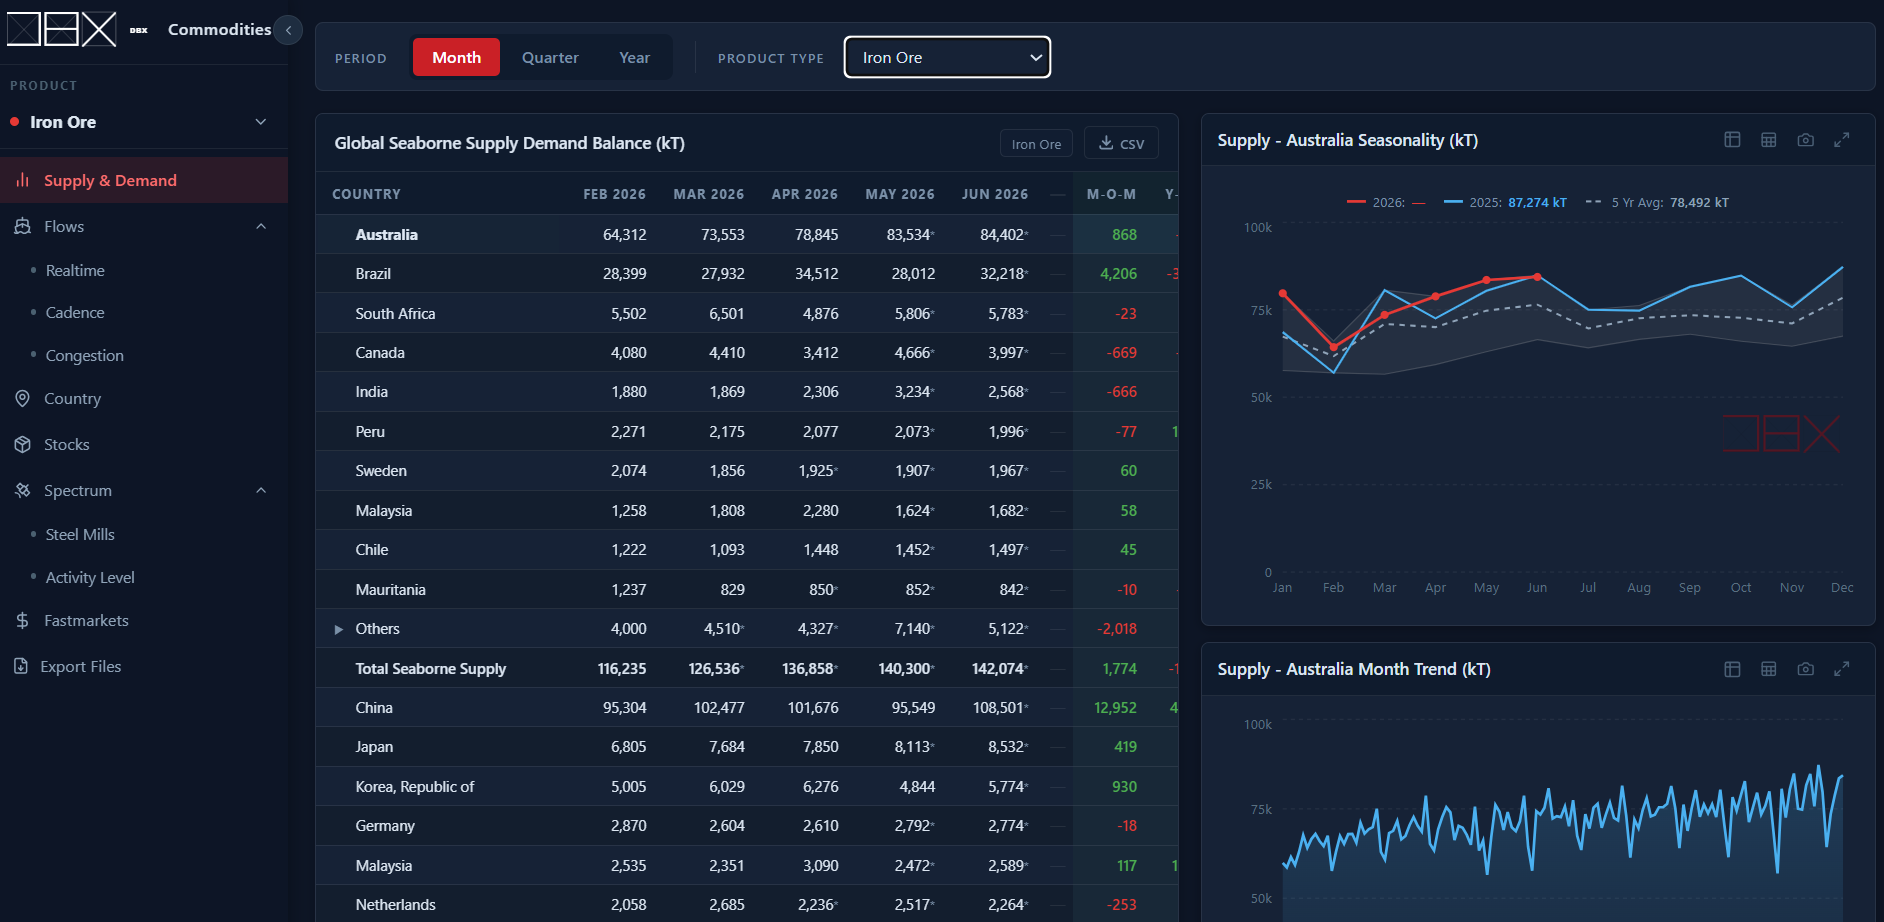Take snapshot of Australia Seasonality chart
The image size is (1884, 922).
pyautogui.click(x=1805, y=140)
